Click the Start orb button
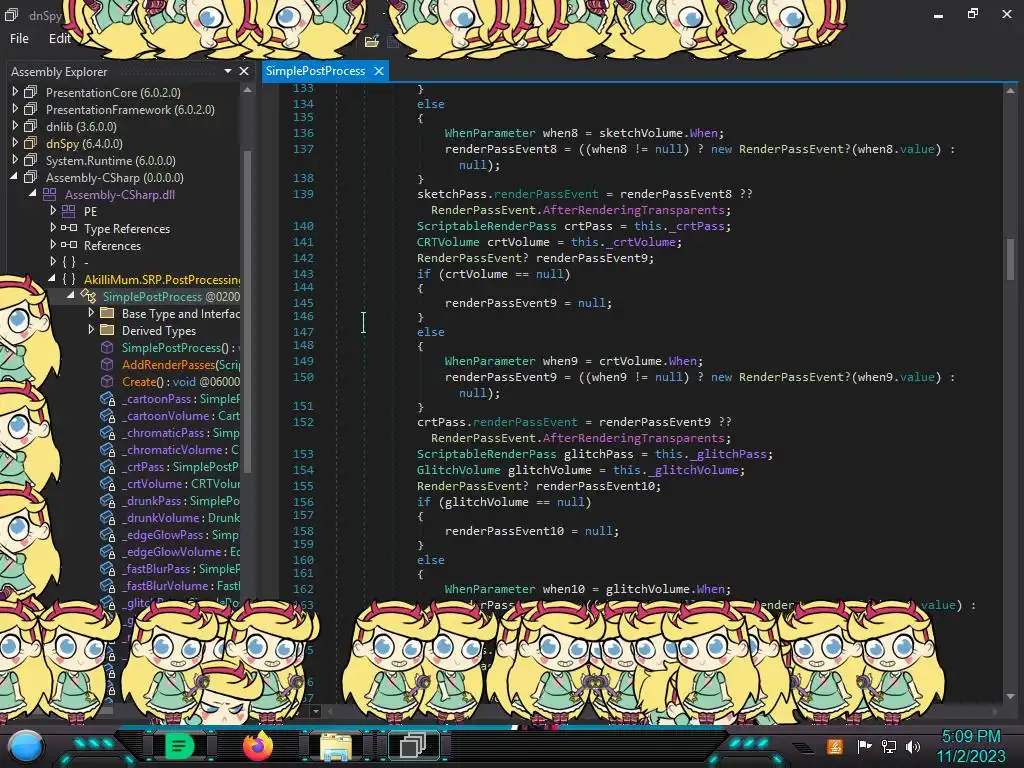The height and width of the screenshot is (768, 1024). [x=27, y=746]
